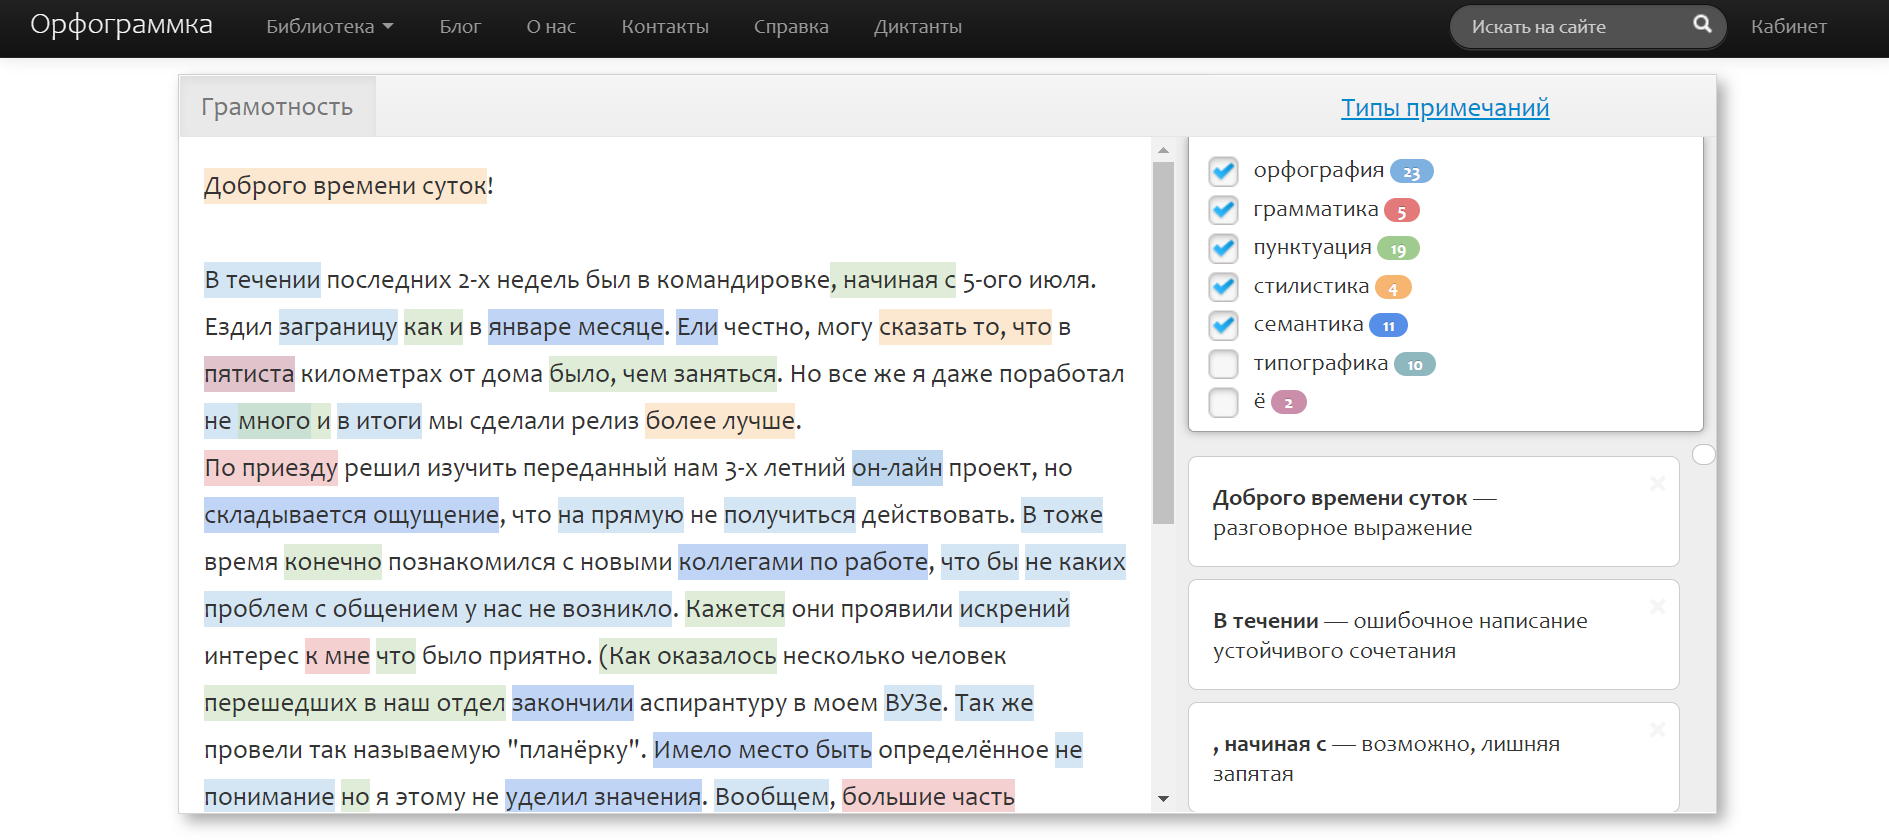
Task: Toggle the пунктуация checkbox
Action: [1223, 248]
